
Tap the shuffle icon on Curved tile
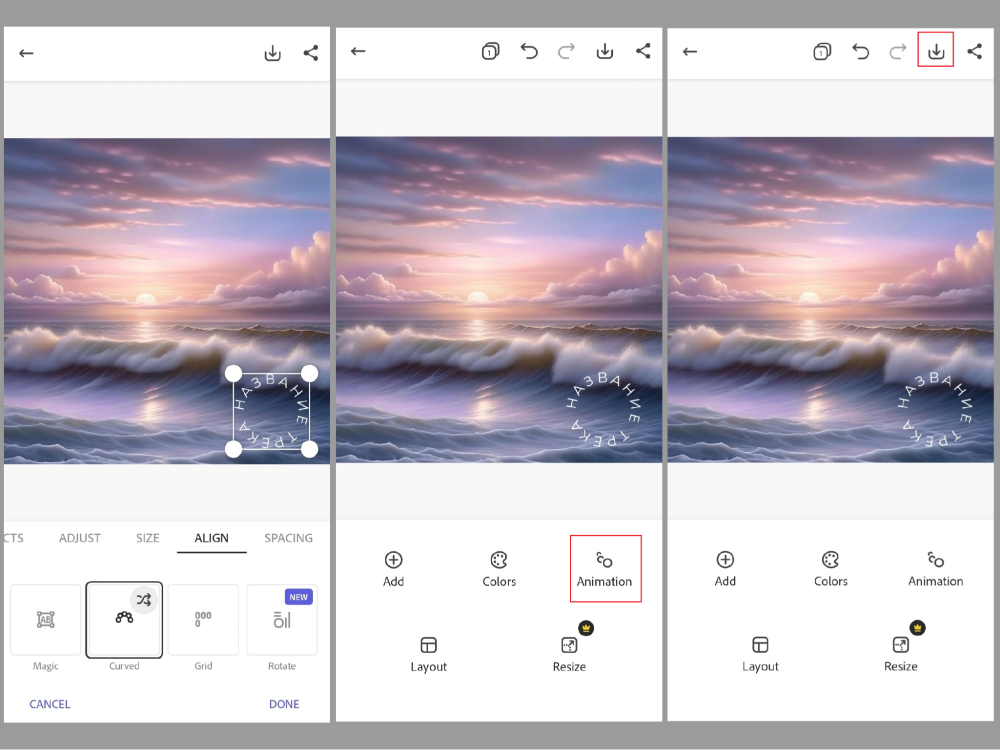pos(144,600)
